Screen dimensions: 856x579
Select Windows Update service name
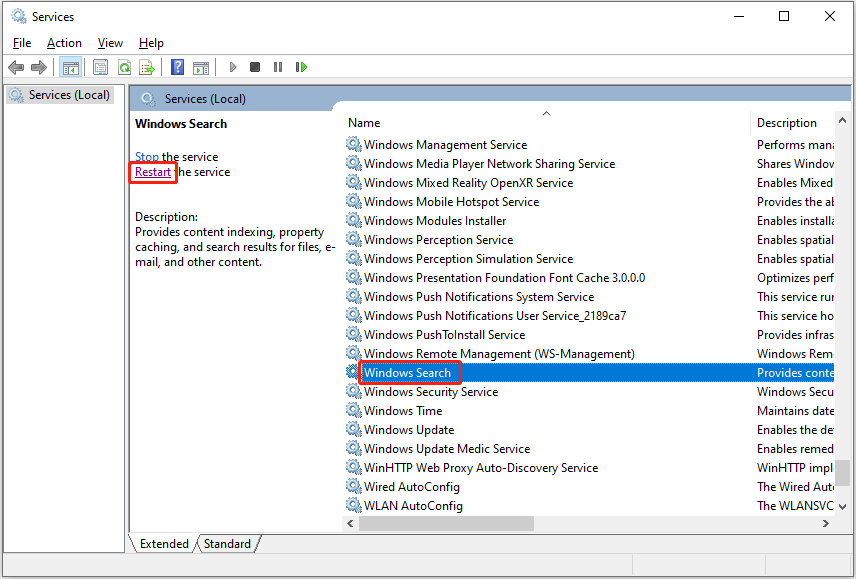pos(409,429)
